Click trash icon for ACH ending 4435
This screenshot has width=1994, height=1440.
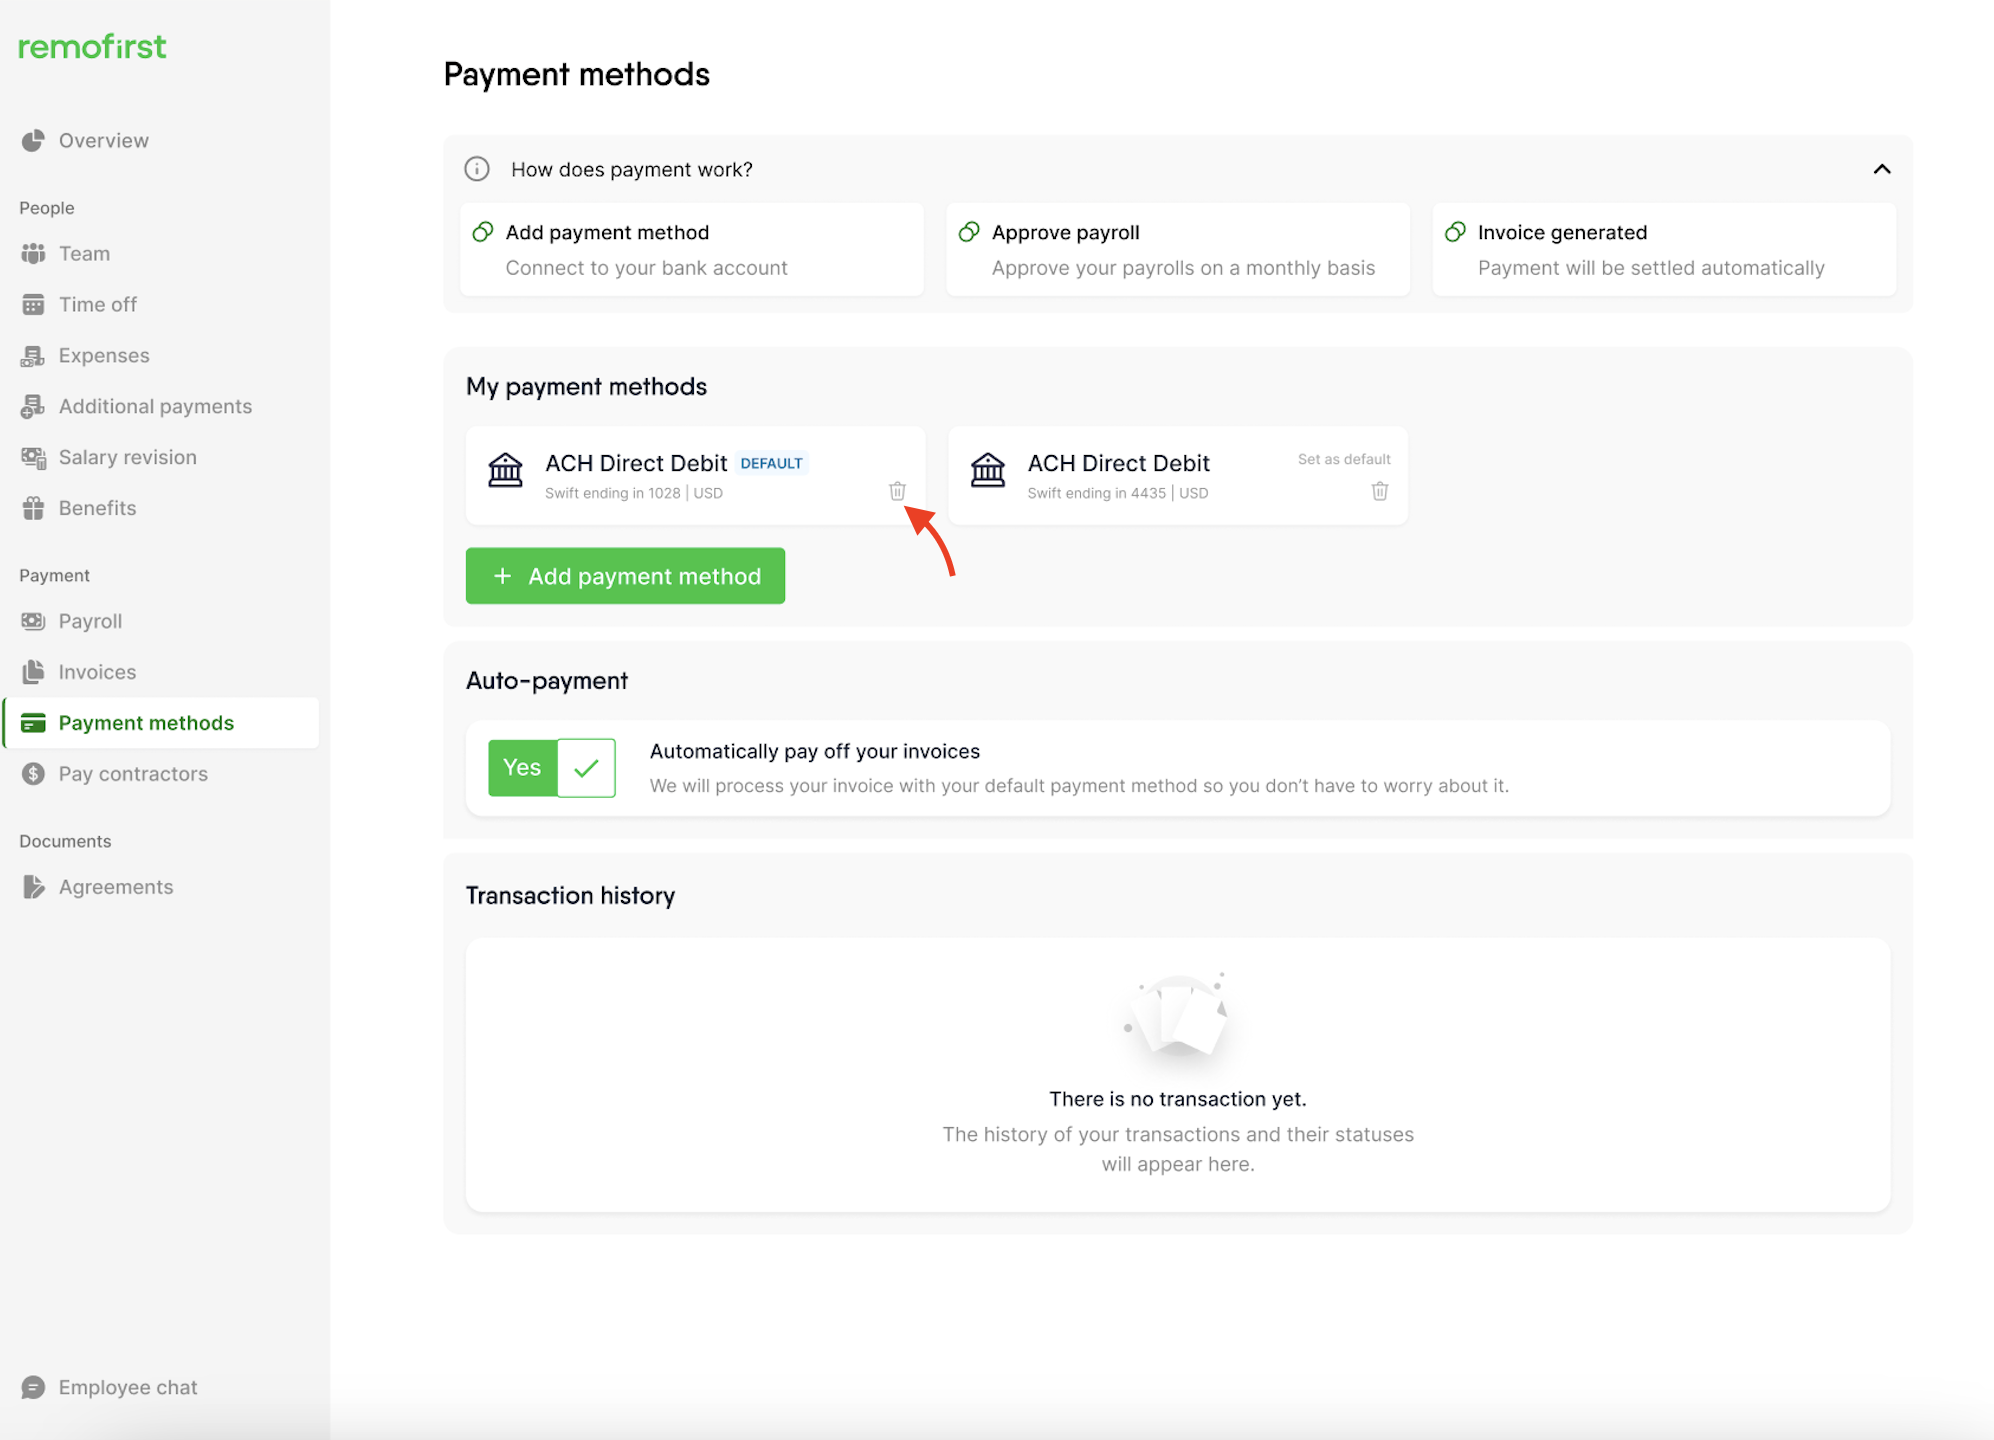coord(1379,491)
